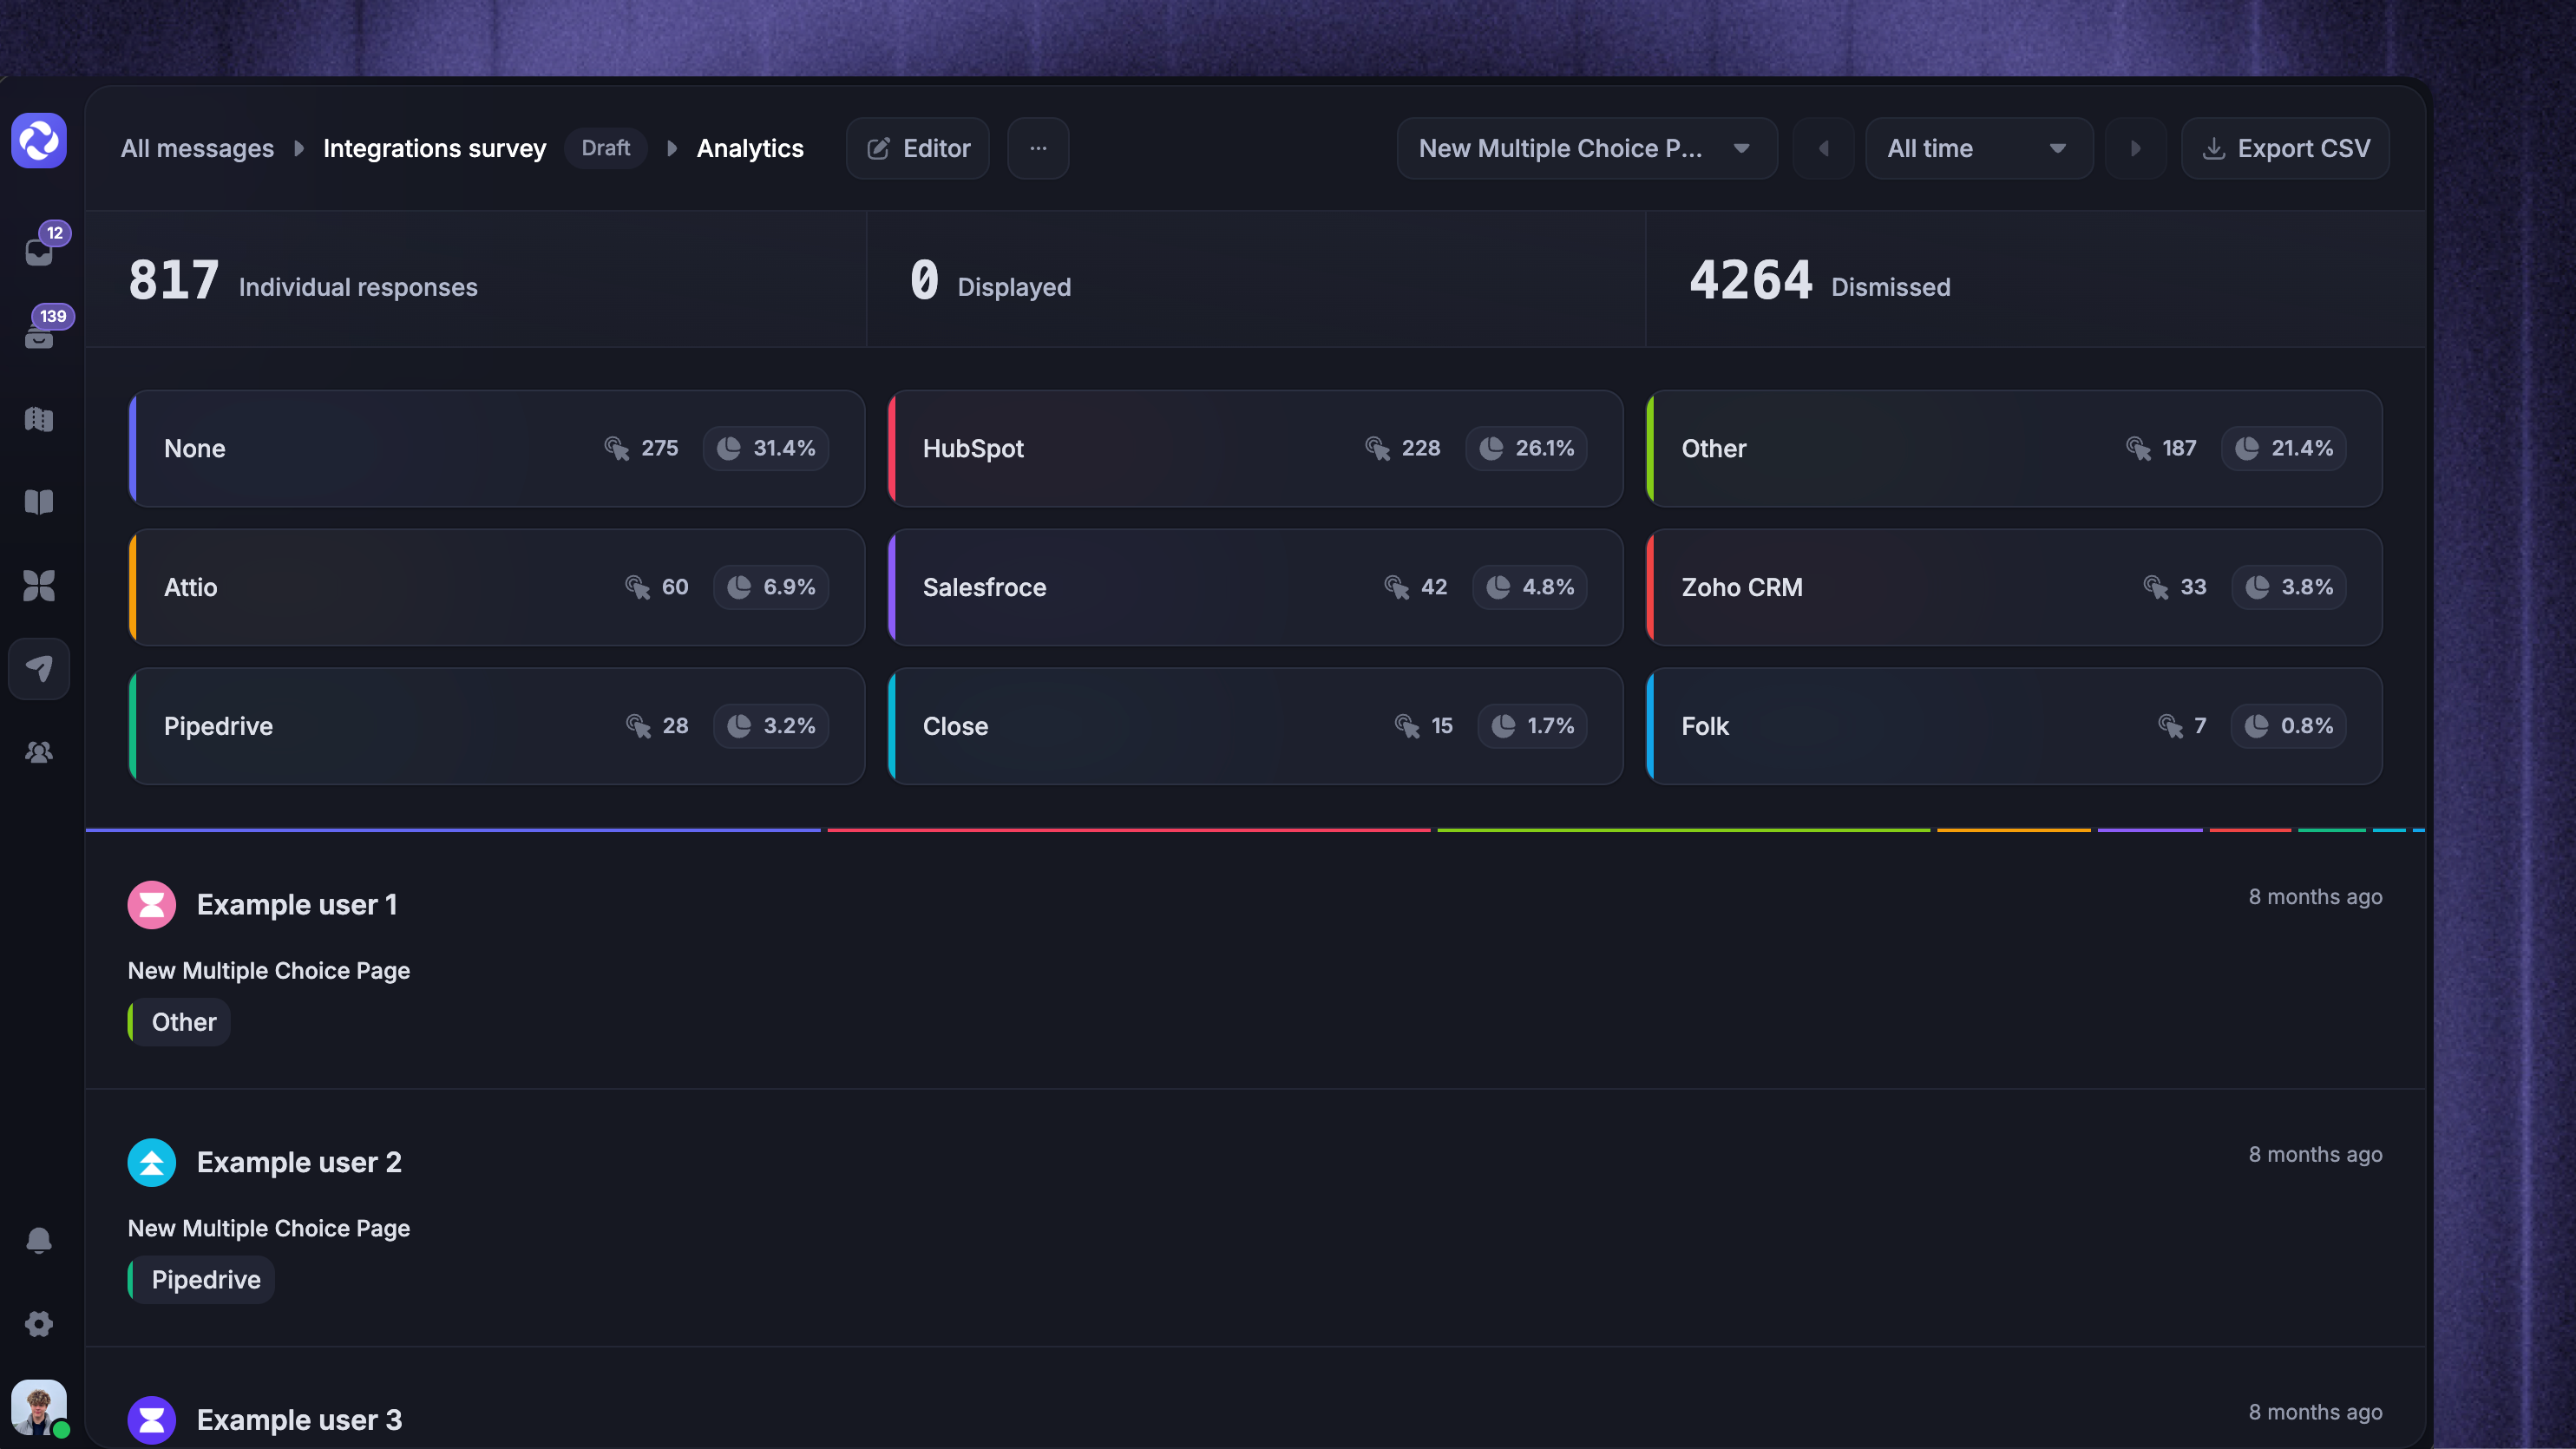This screenshot has height=1449, width=2576.
Task: Open the people icon in the sidebar
Action: pyautogui.click(x=39, y=752)
